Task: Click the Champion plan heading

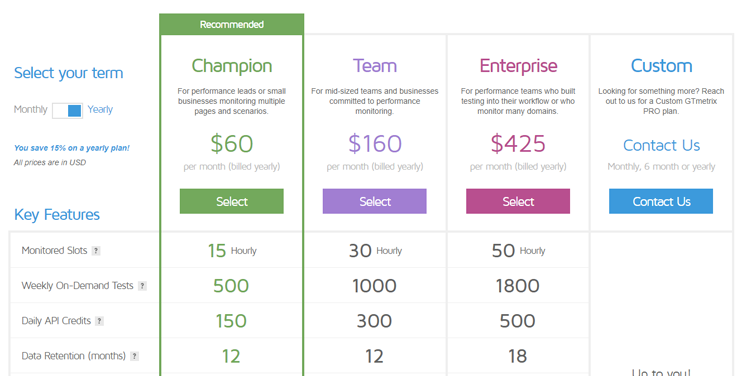Action: click(x=232, y=66)
